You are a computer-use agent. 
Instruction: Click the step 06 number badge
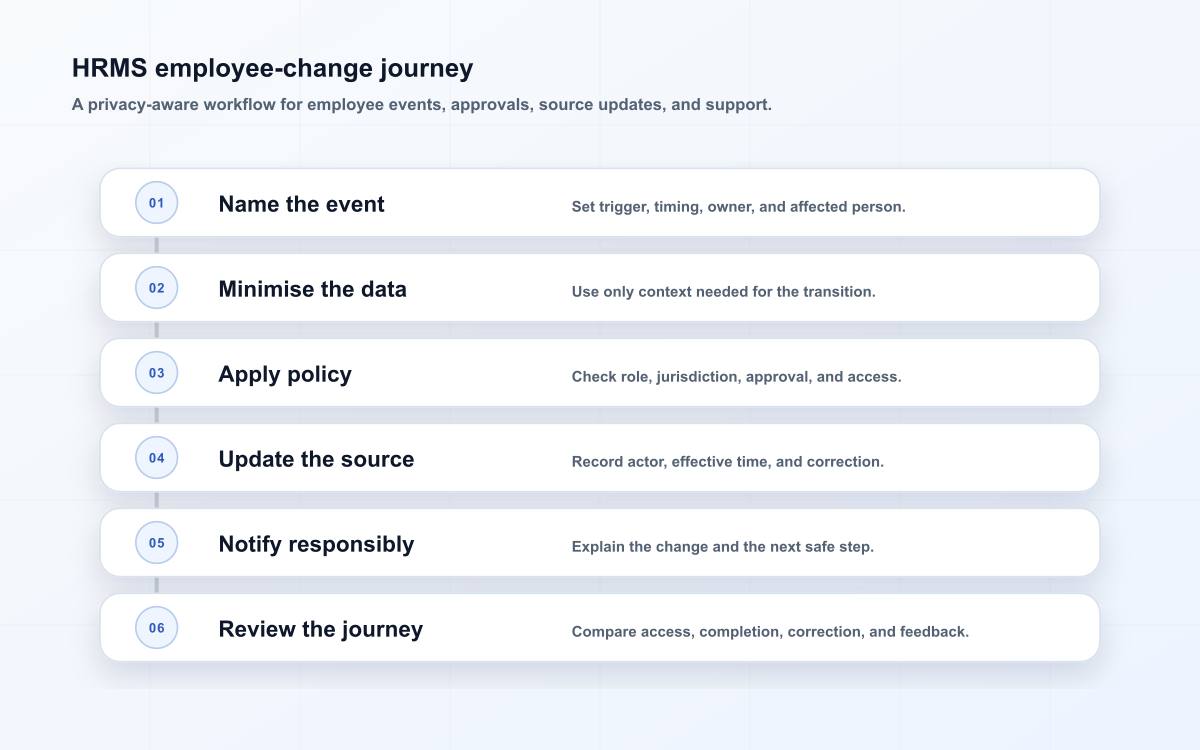156,628
